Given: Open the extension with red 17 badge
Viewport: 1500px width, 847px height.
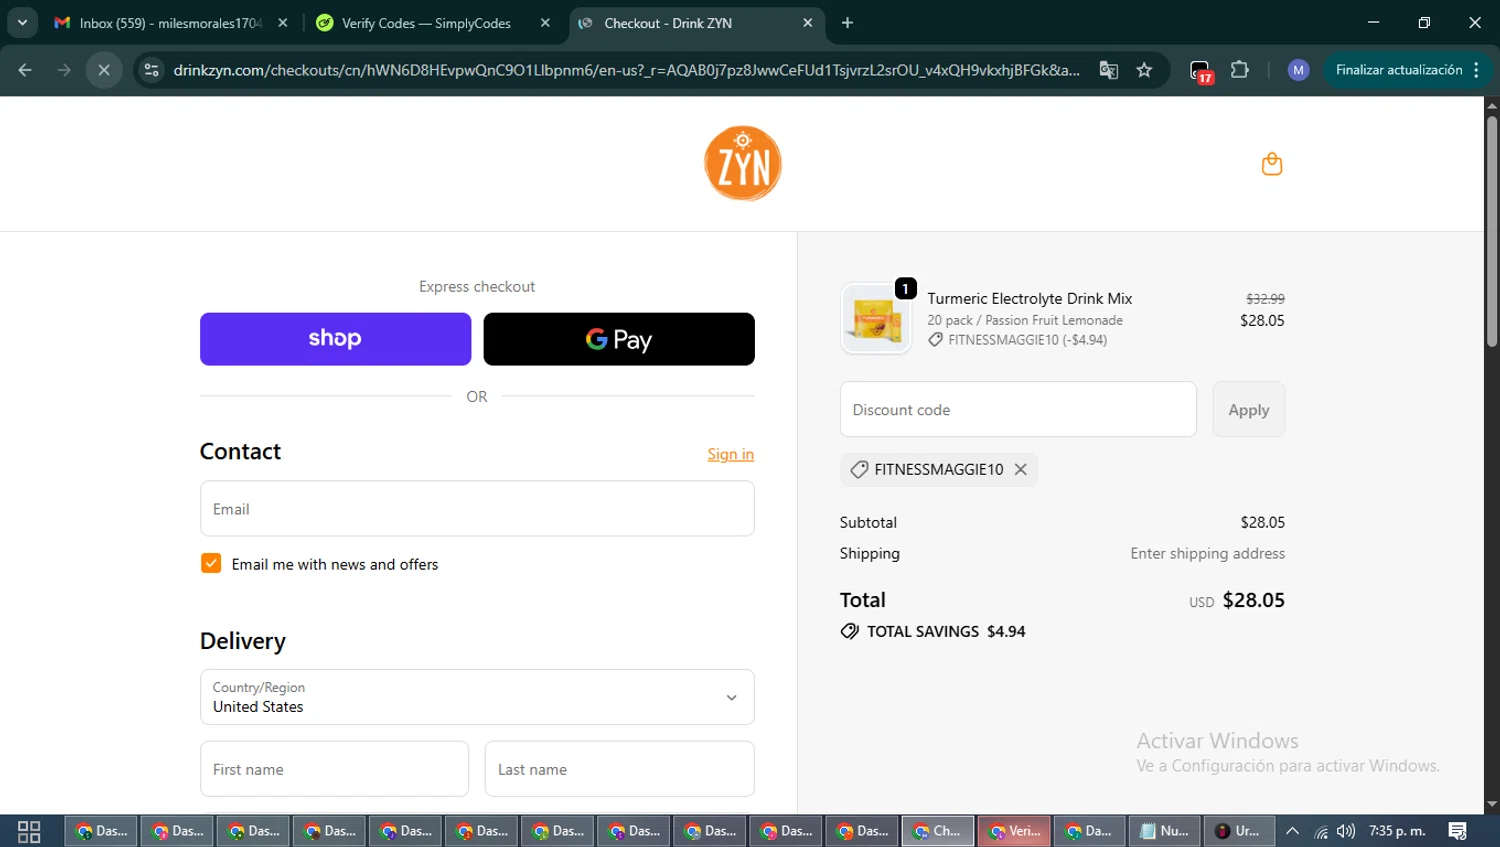Looking at the screenshot, I should (x=1200, y=71).
